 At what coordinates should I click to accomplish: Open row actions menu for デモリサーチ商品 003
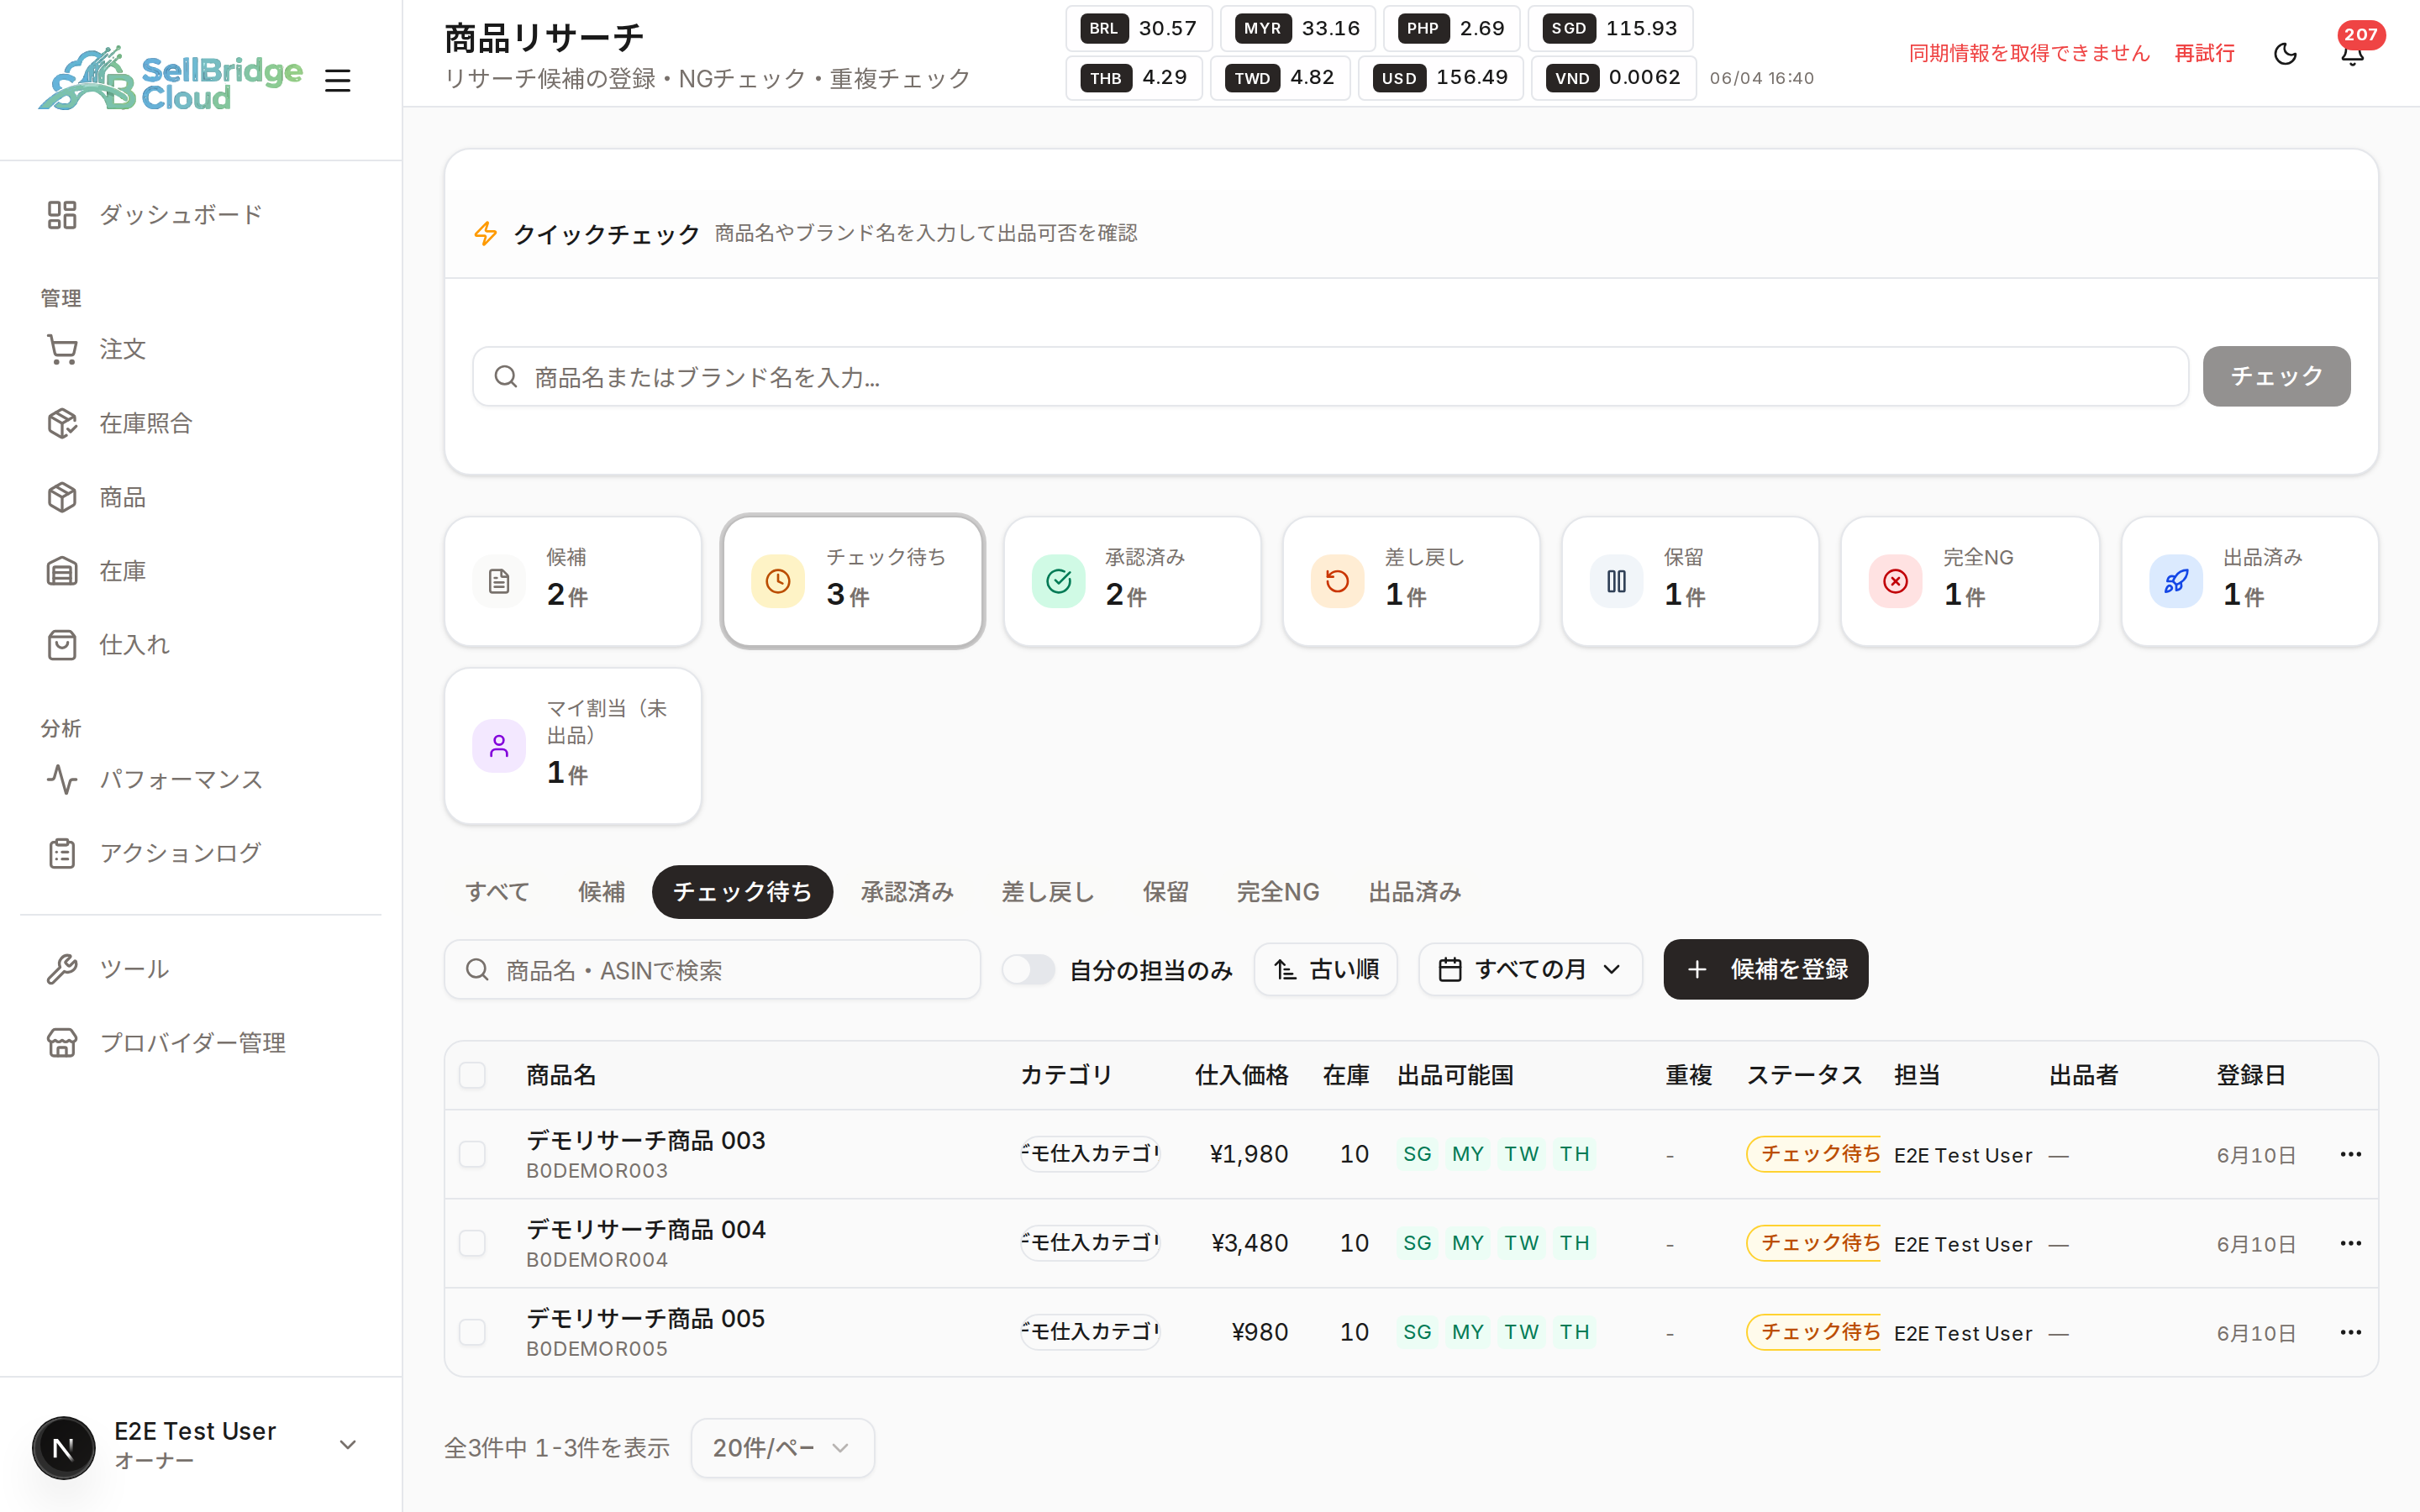pos(2350,1154)
